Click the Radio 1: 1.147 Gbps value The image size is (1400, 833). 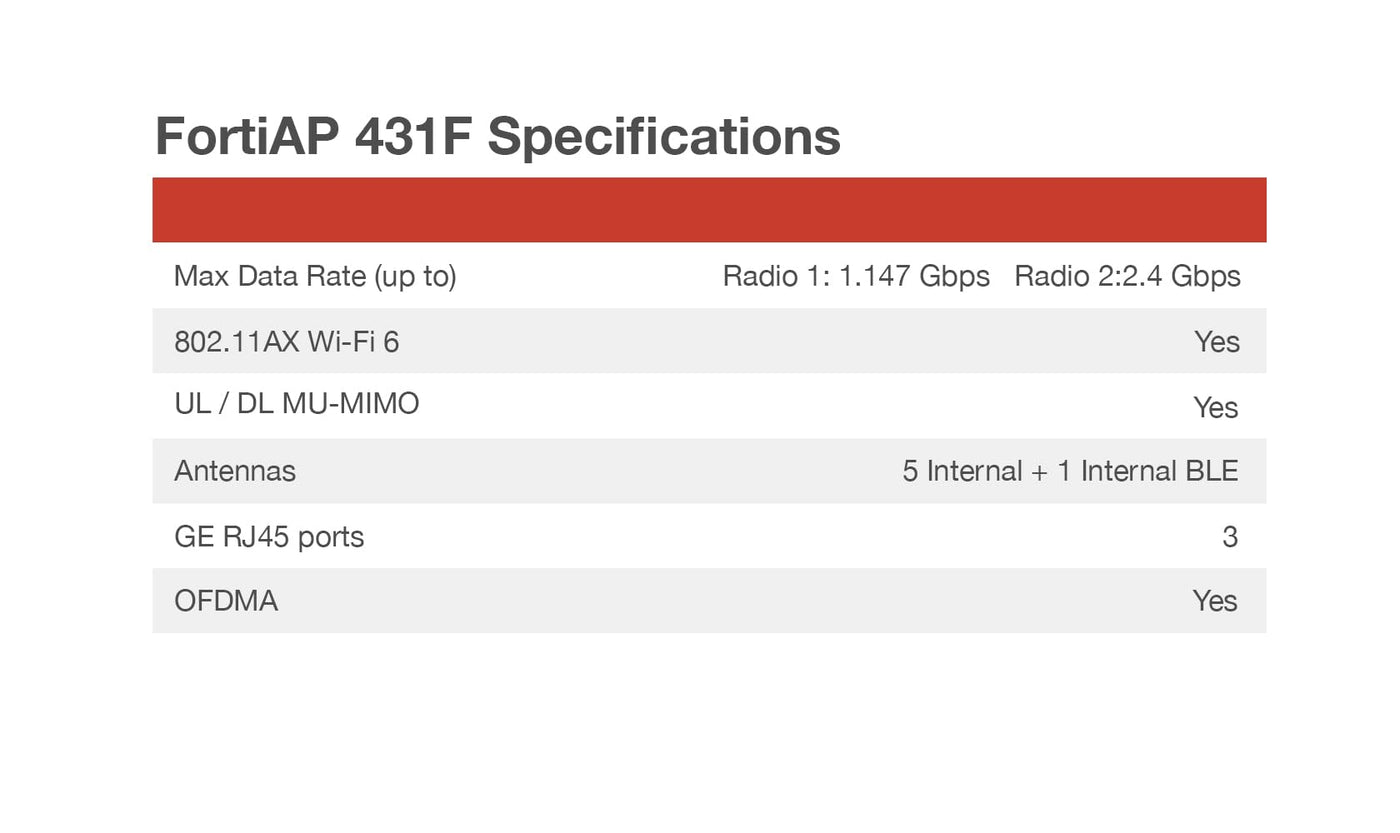click(856, 276)
